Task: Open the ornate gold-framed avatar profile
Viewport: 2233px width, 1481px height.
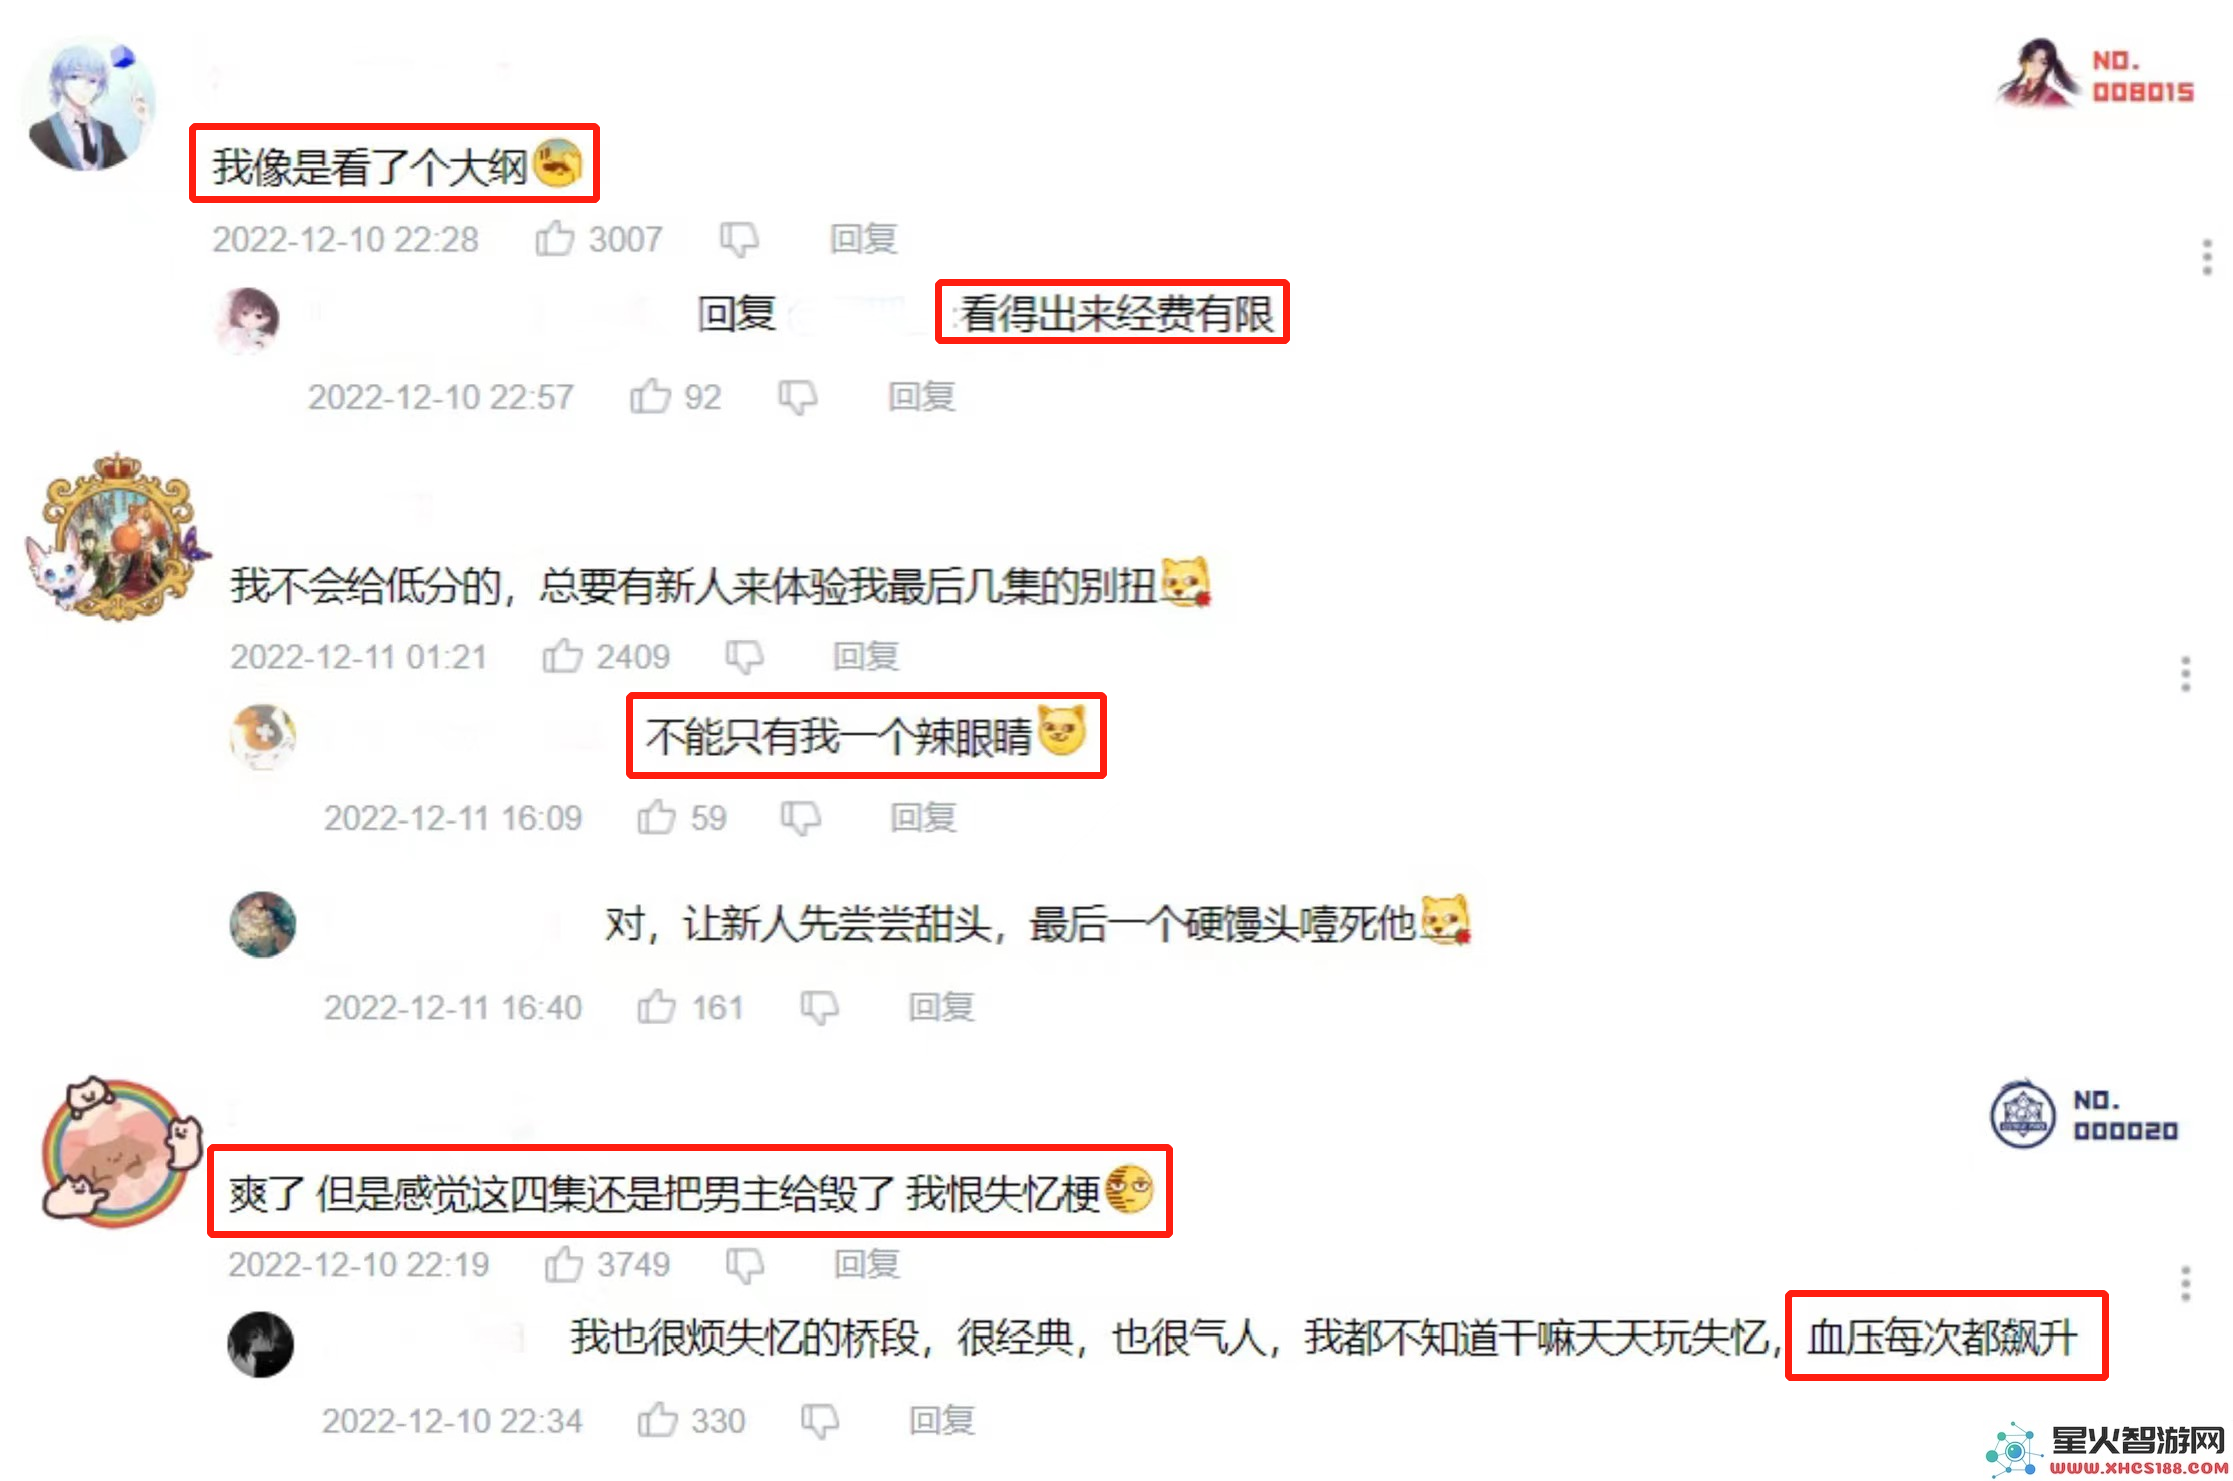Action: (117, 538)
